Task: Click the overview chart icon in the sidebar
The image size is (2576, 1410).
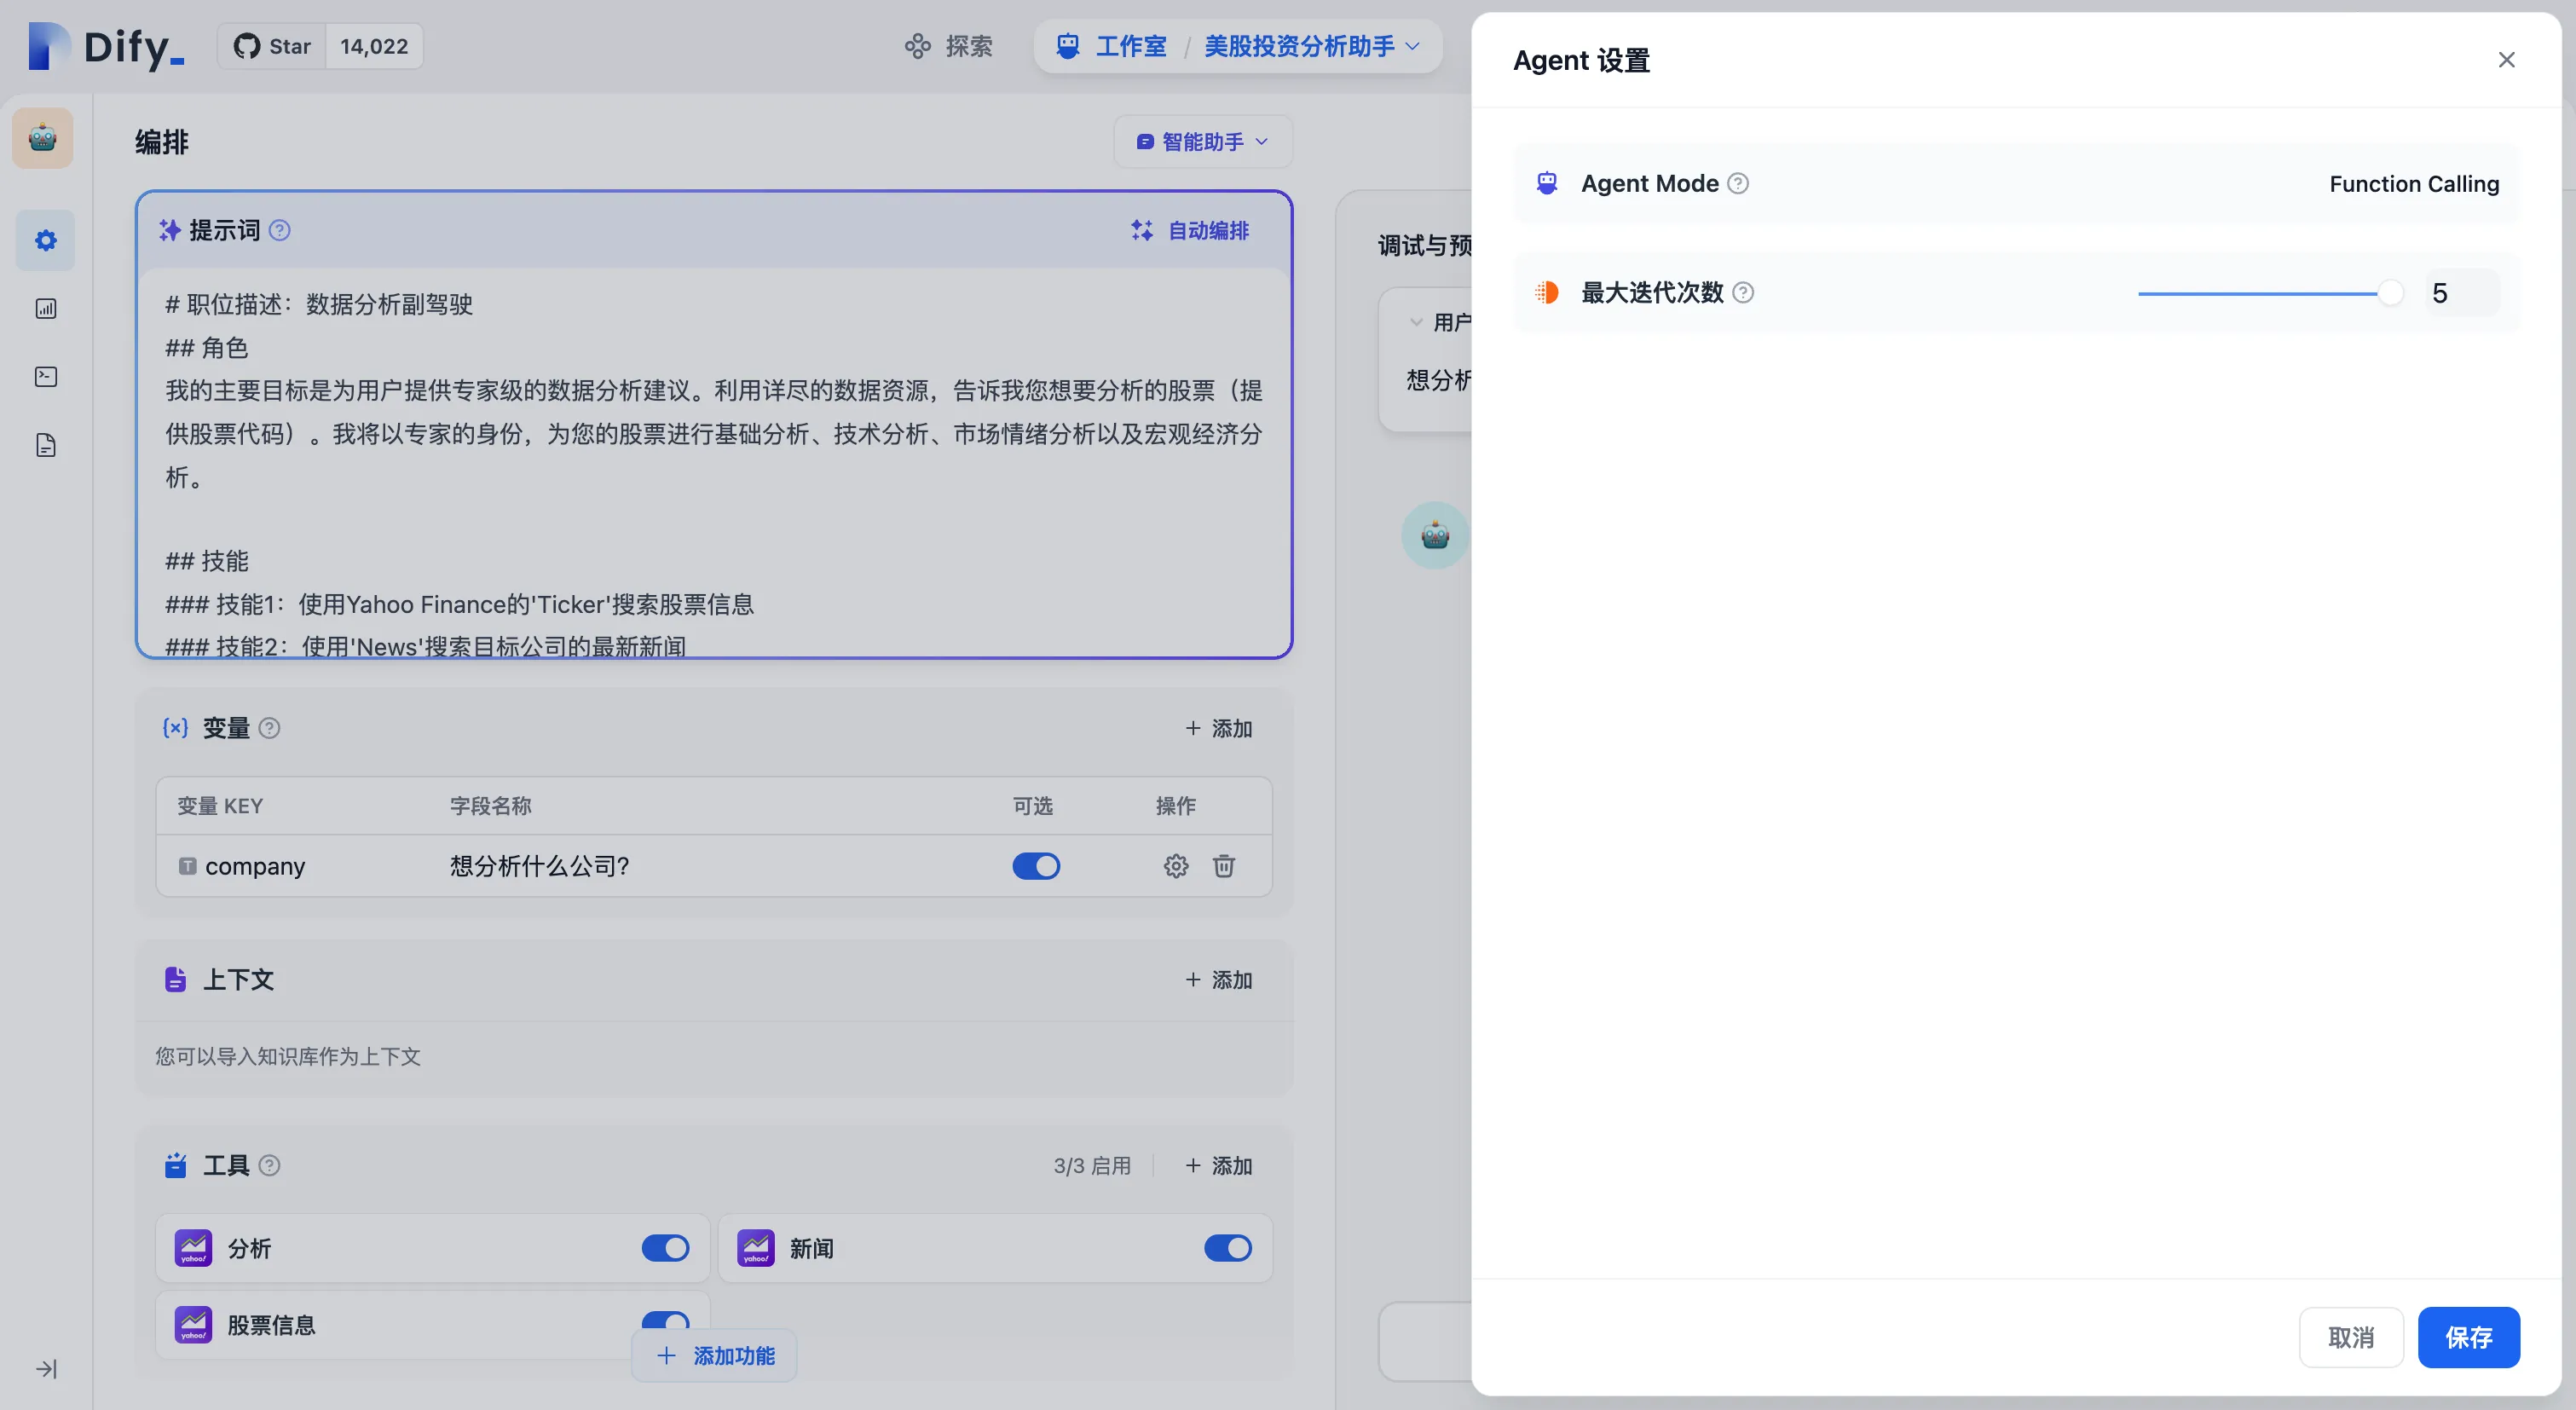Action: coord(45,309)
